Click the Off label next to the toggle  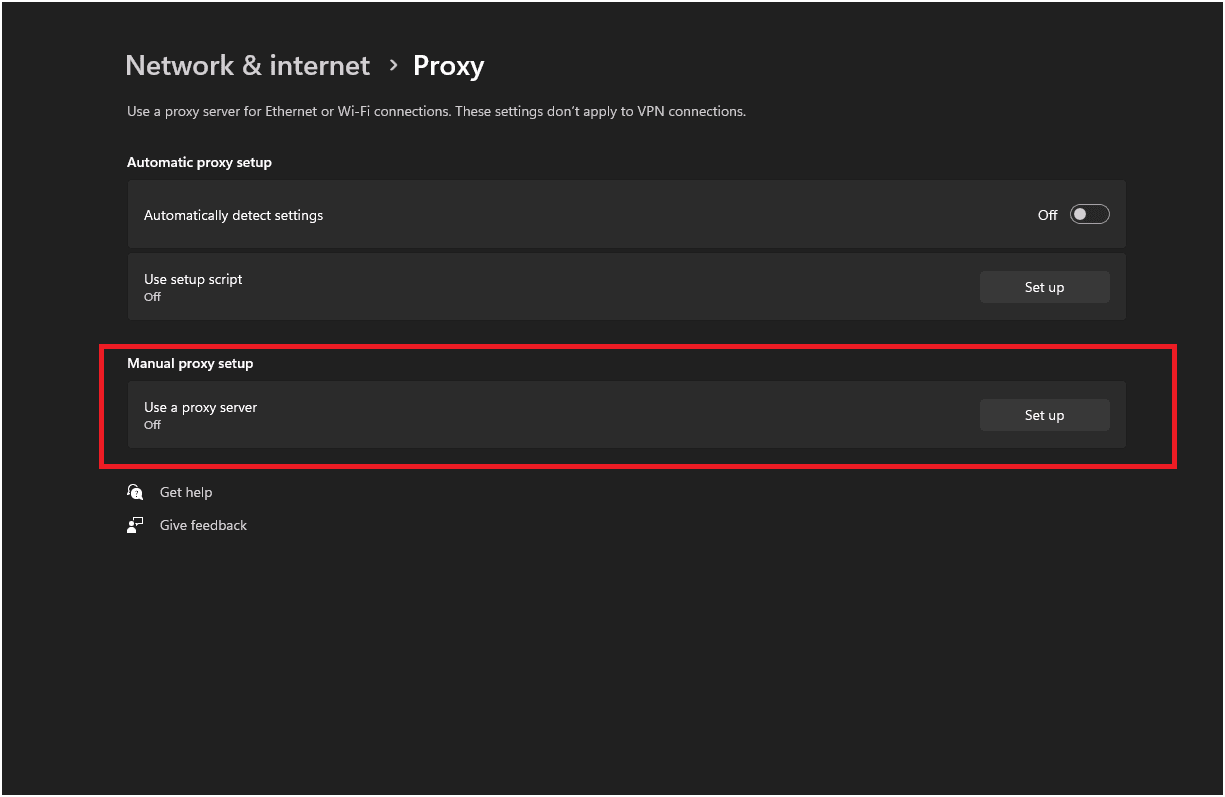1047,214
